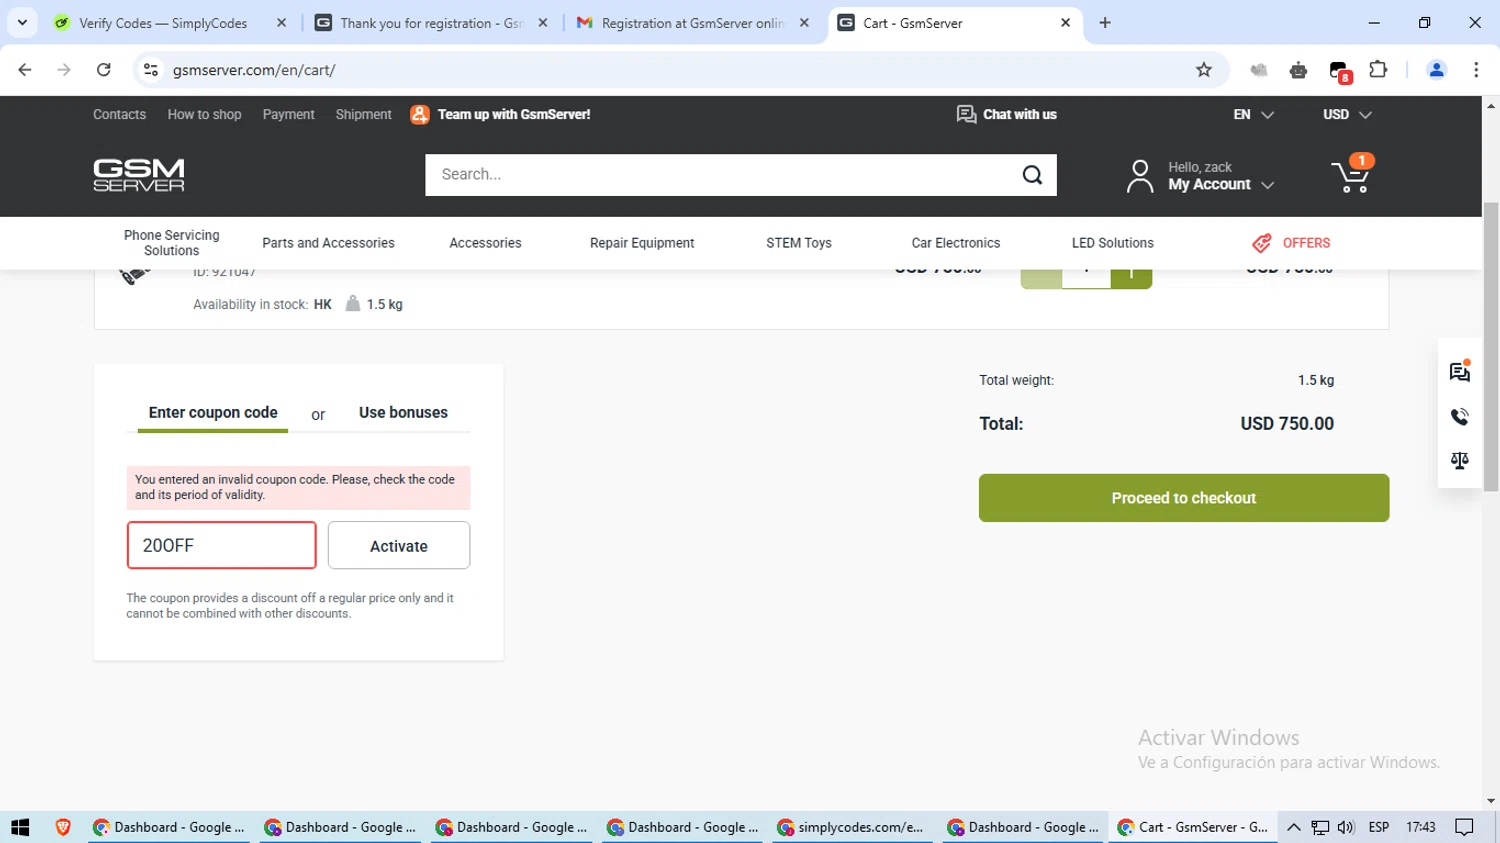Launch Brave browser from taskbar
This screenshot has width=1500, height=843.
point(63,827)
